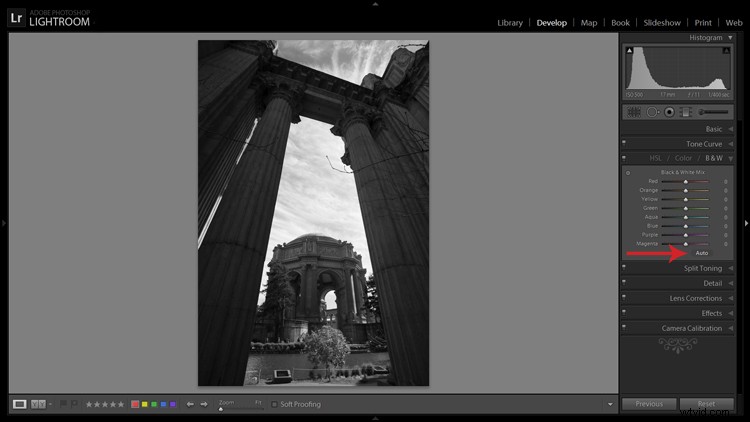This screenshot has width=750, height=422.
Task: Expand the Split Toning panel
Action: 730,268
